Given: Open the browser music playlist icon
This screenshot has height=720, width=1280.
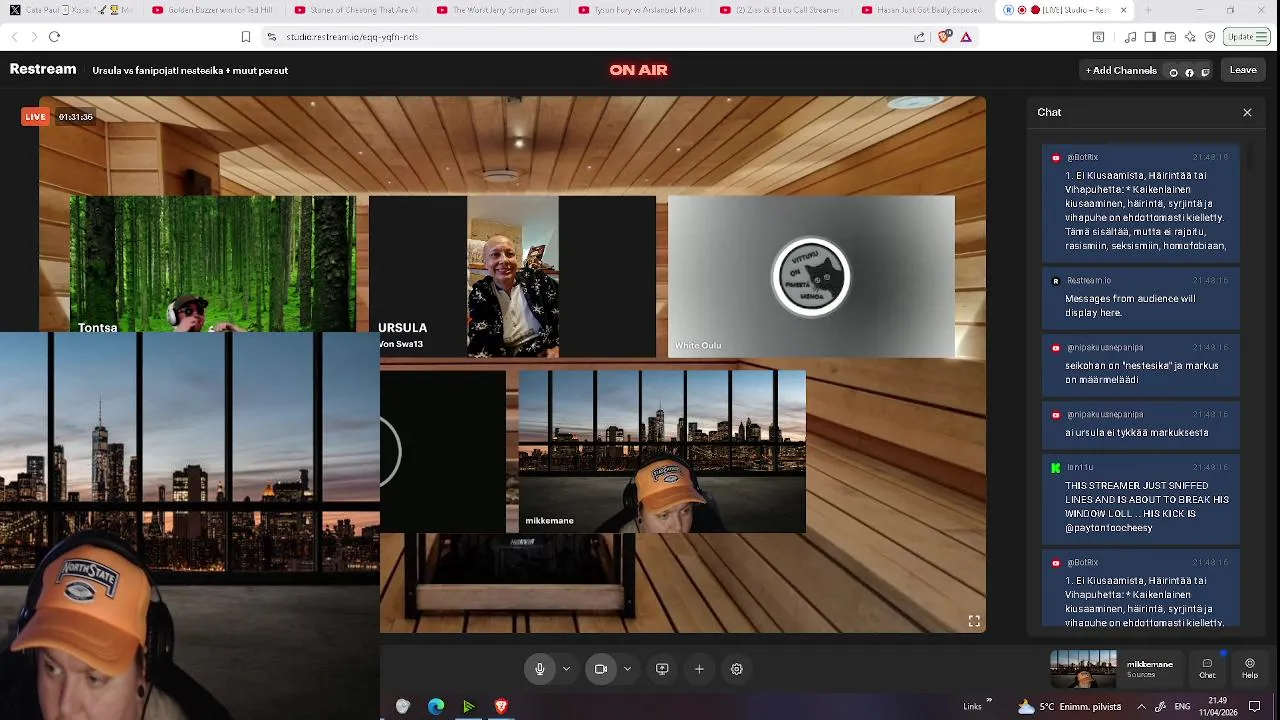Looking at the screenshot, I should point(1130,37).
